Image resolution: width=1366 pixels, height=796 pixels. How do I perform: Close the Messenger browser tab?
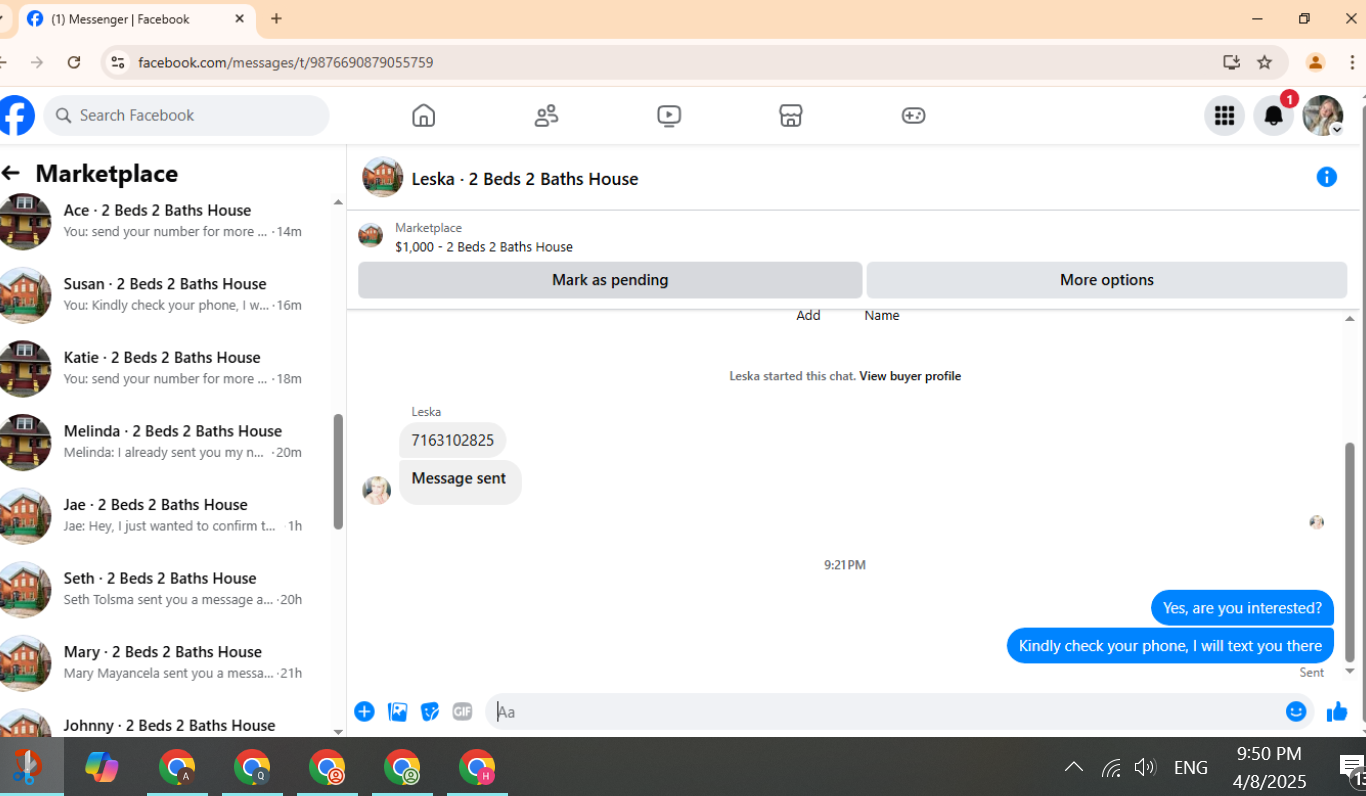[239, 19]
